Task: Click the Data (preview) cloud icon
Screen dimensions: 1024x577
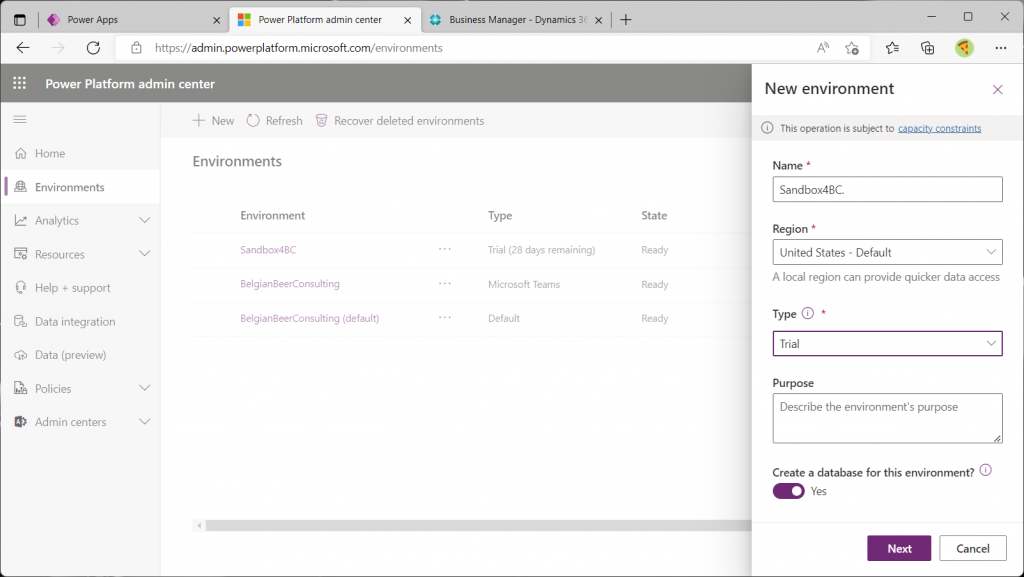Action: 21,355
